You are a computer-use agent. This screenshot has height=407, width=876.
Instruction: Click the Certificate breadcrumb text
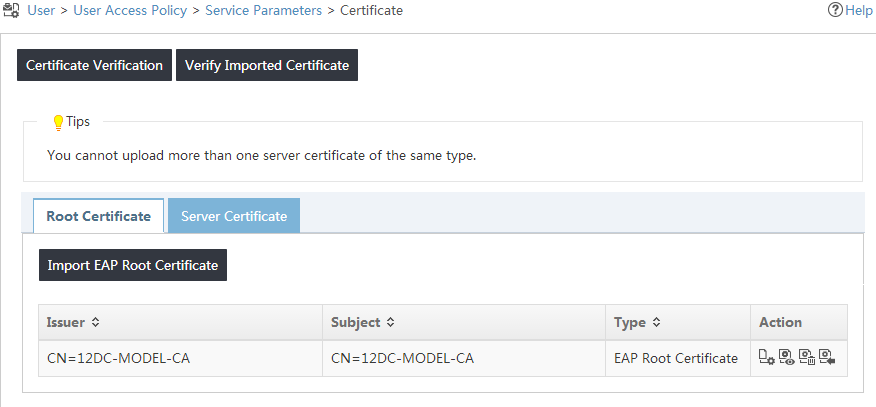coord(372,11)
